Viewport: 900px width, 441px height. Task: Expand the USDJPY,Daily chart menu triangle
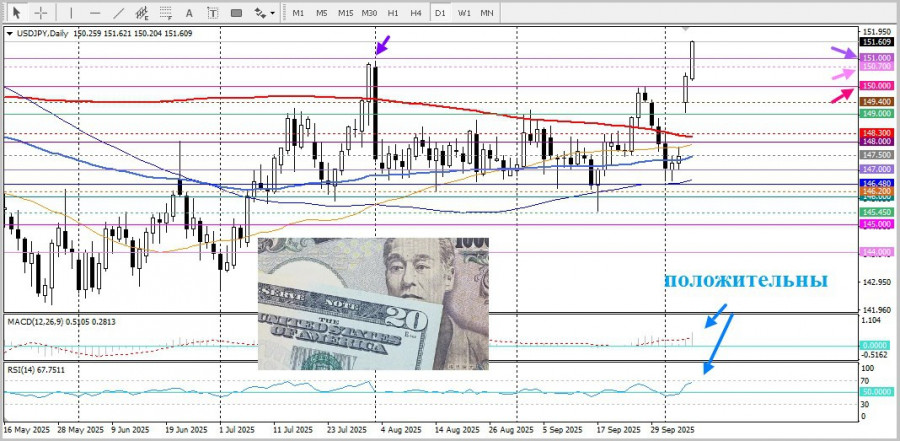coord(9,33)
